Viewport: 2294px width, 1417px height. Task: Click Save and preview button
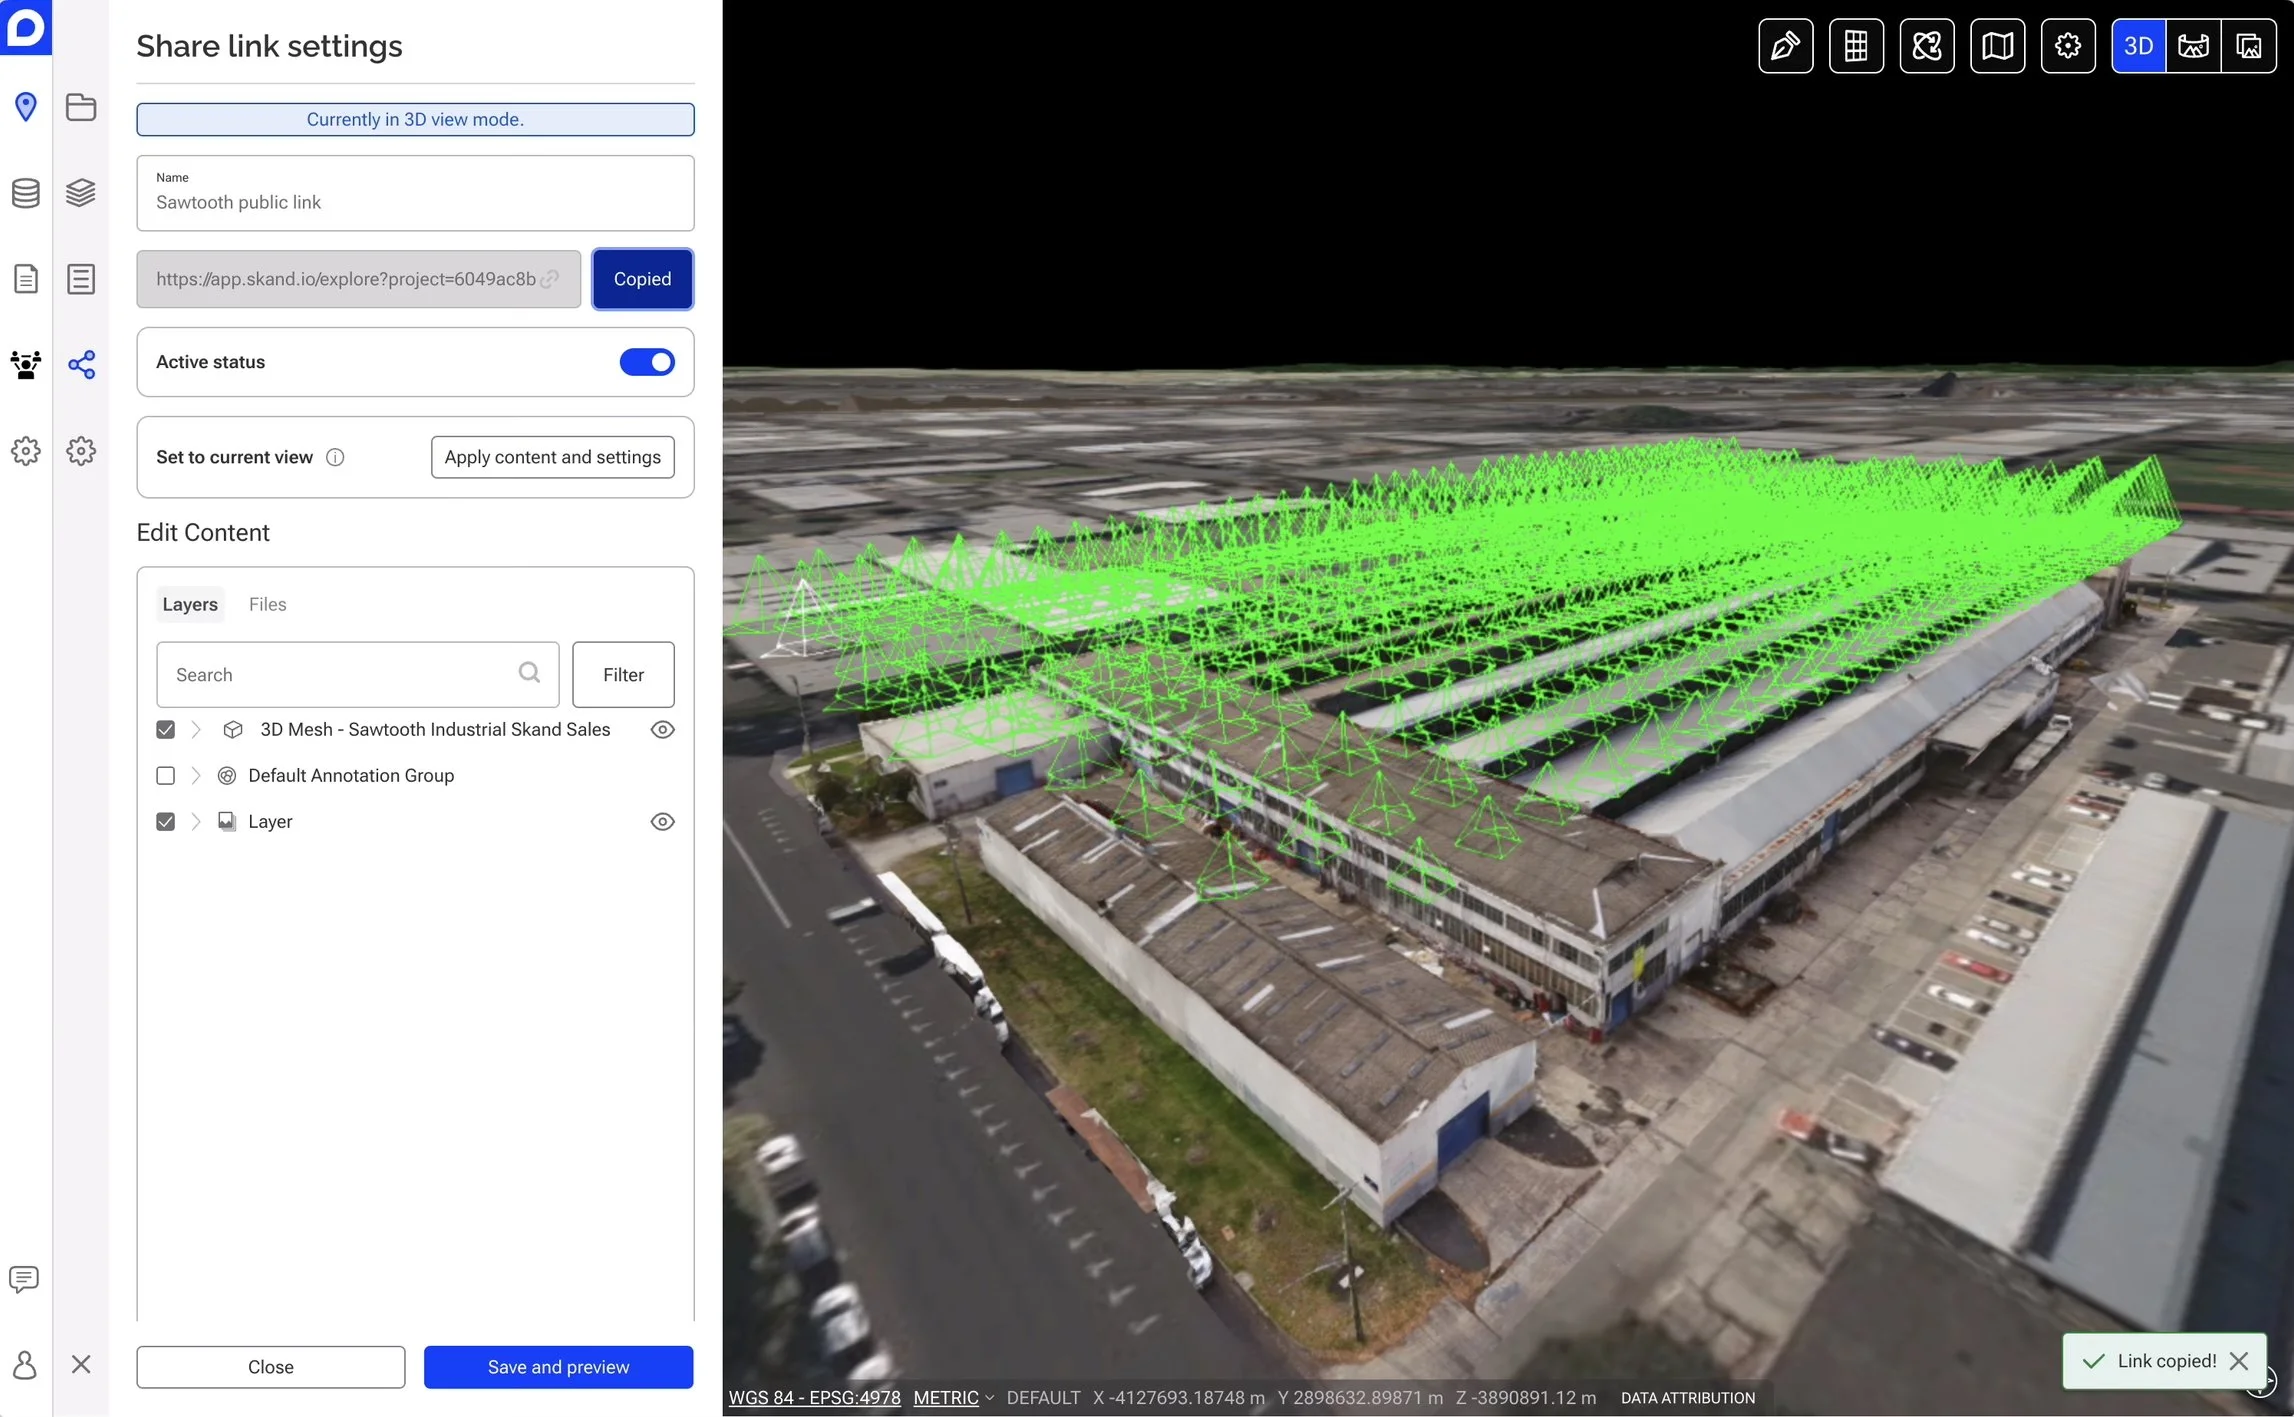click(x=558, y=1367)
